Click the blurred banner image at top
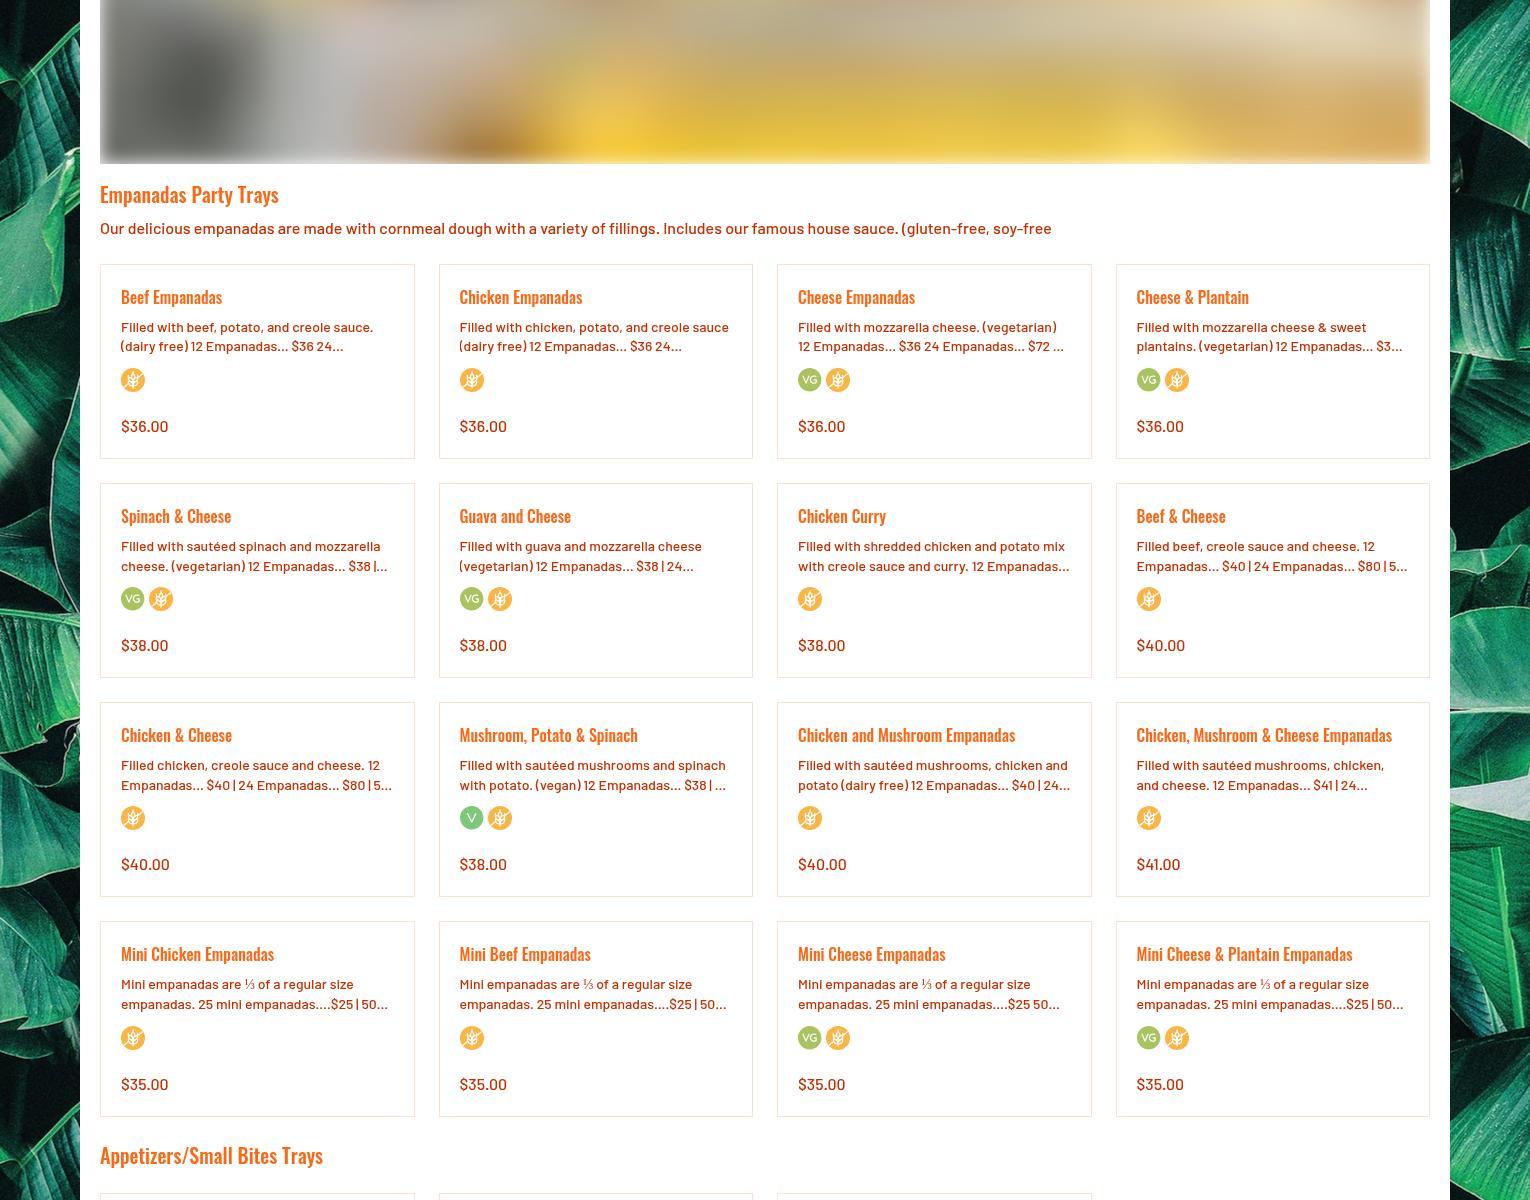The width and height of the screenshot is (1530, 1200). click(x=764, y=80)
